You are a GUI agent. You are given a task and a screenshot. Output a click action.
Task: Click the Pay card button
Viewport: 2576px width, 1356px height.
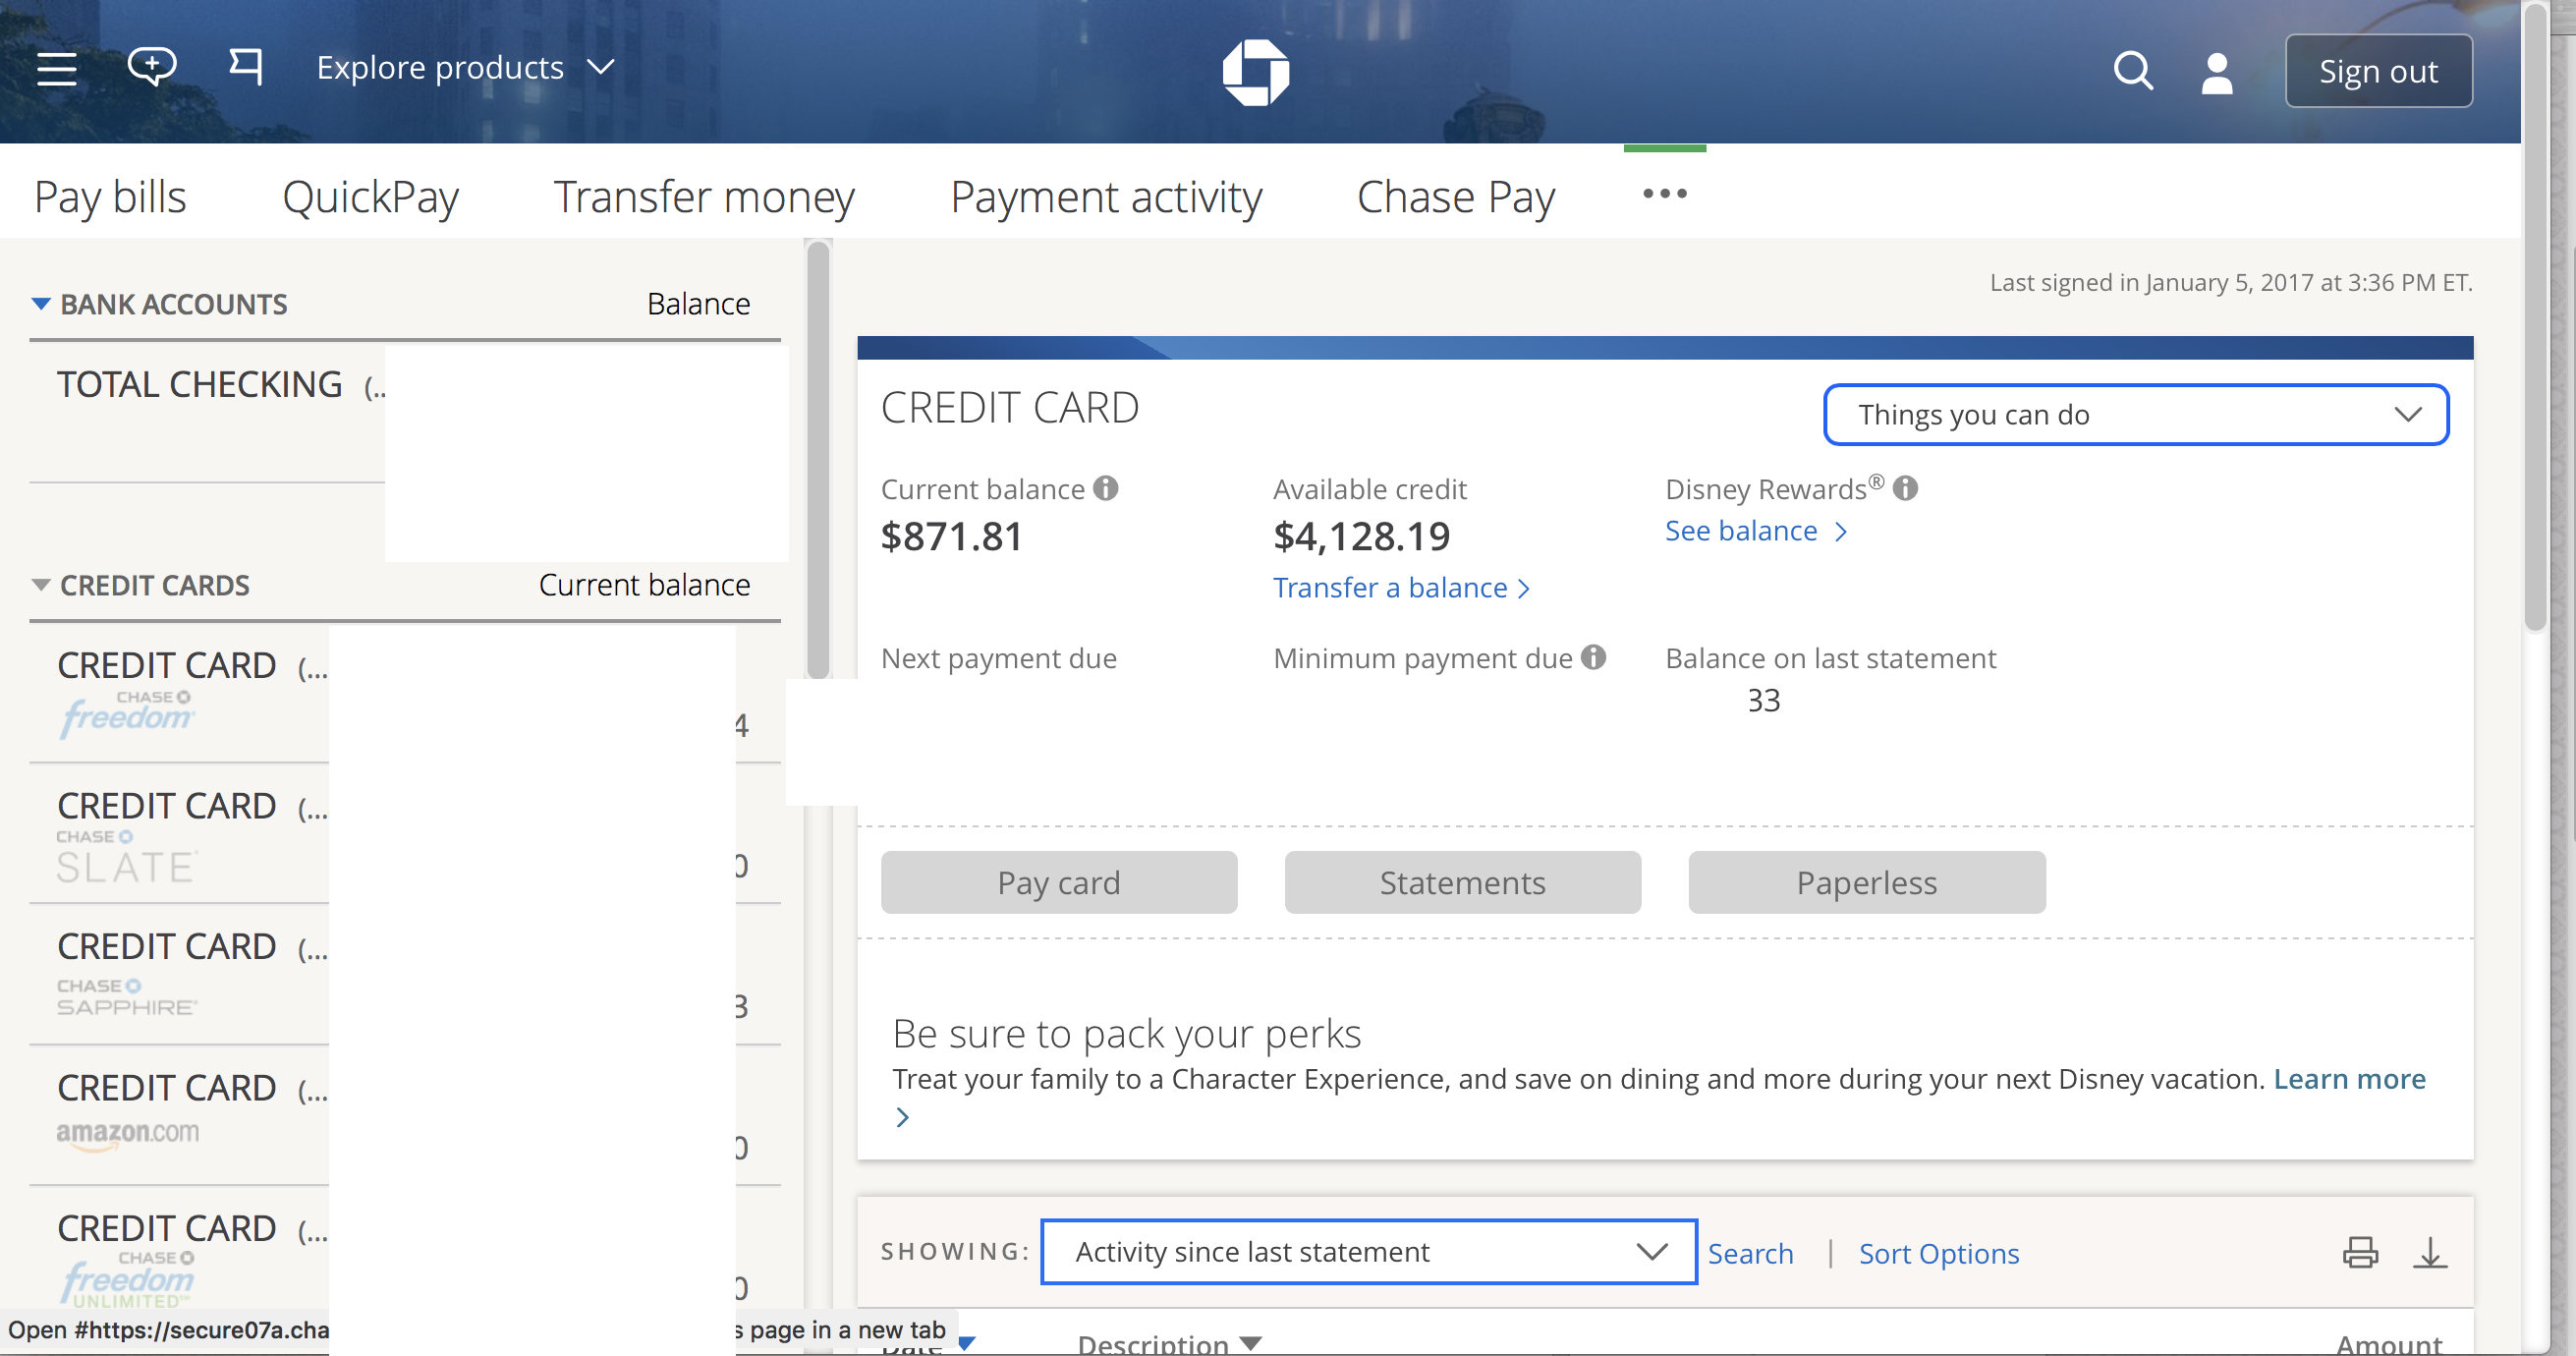pyautogui.click(x=1058, y=880)
